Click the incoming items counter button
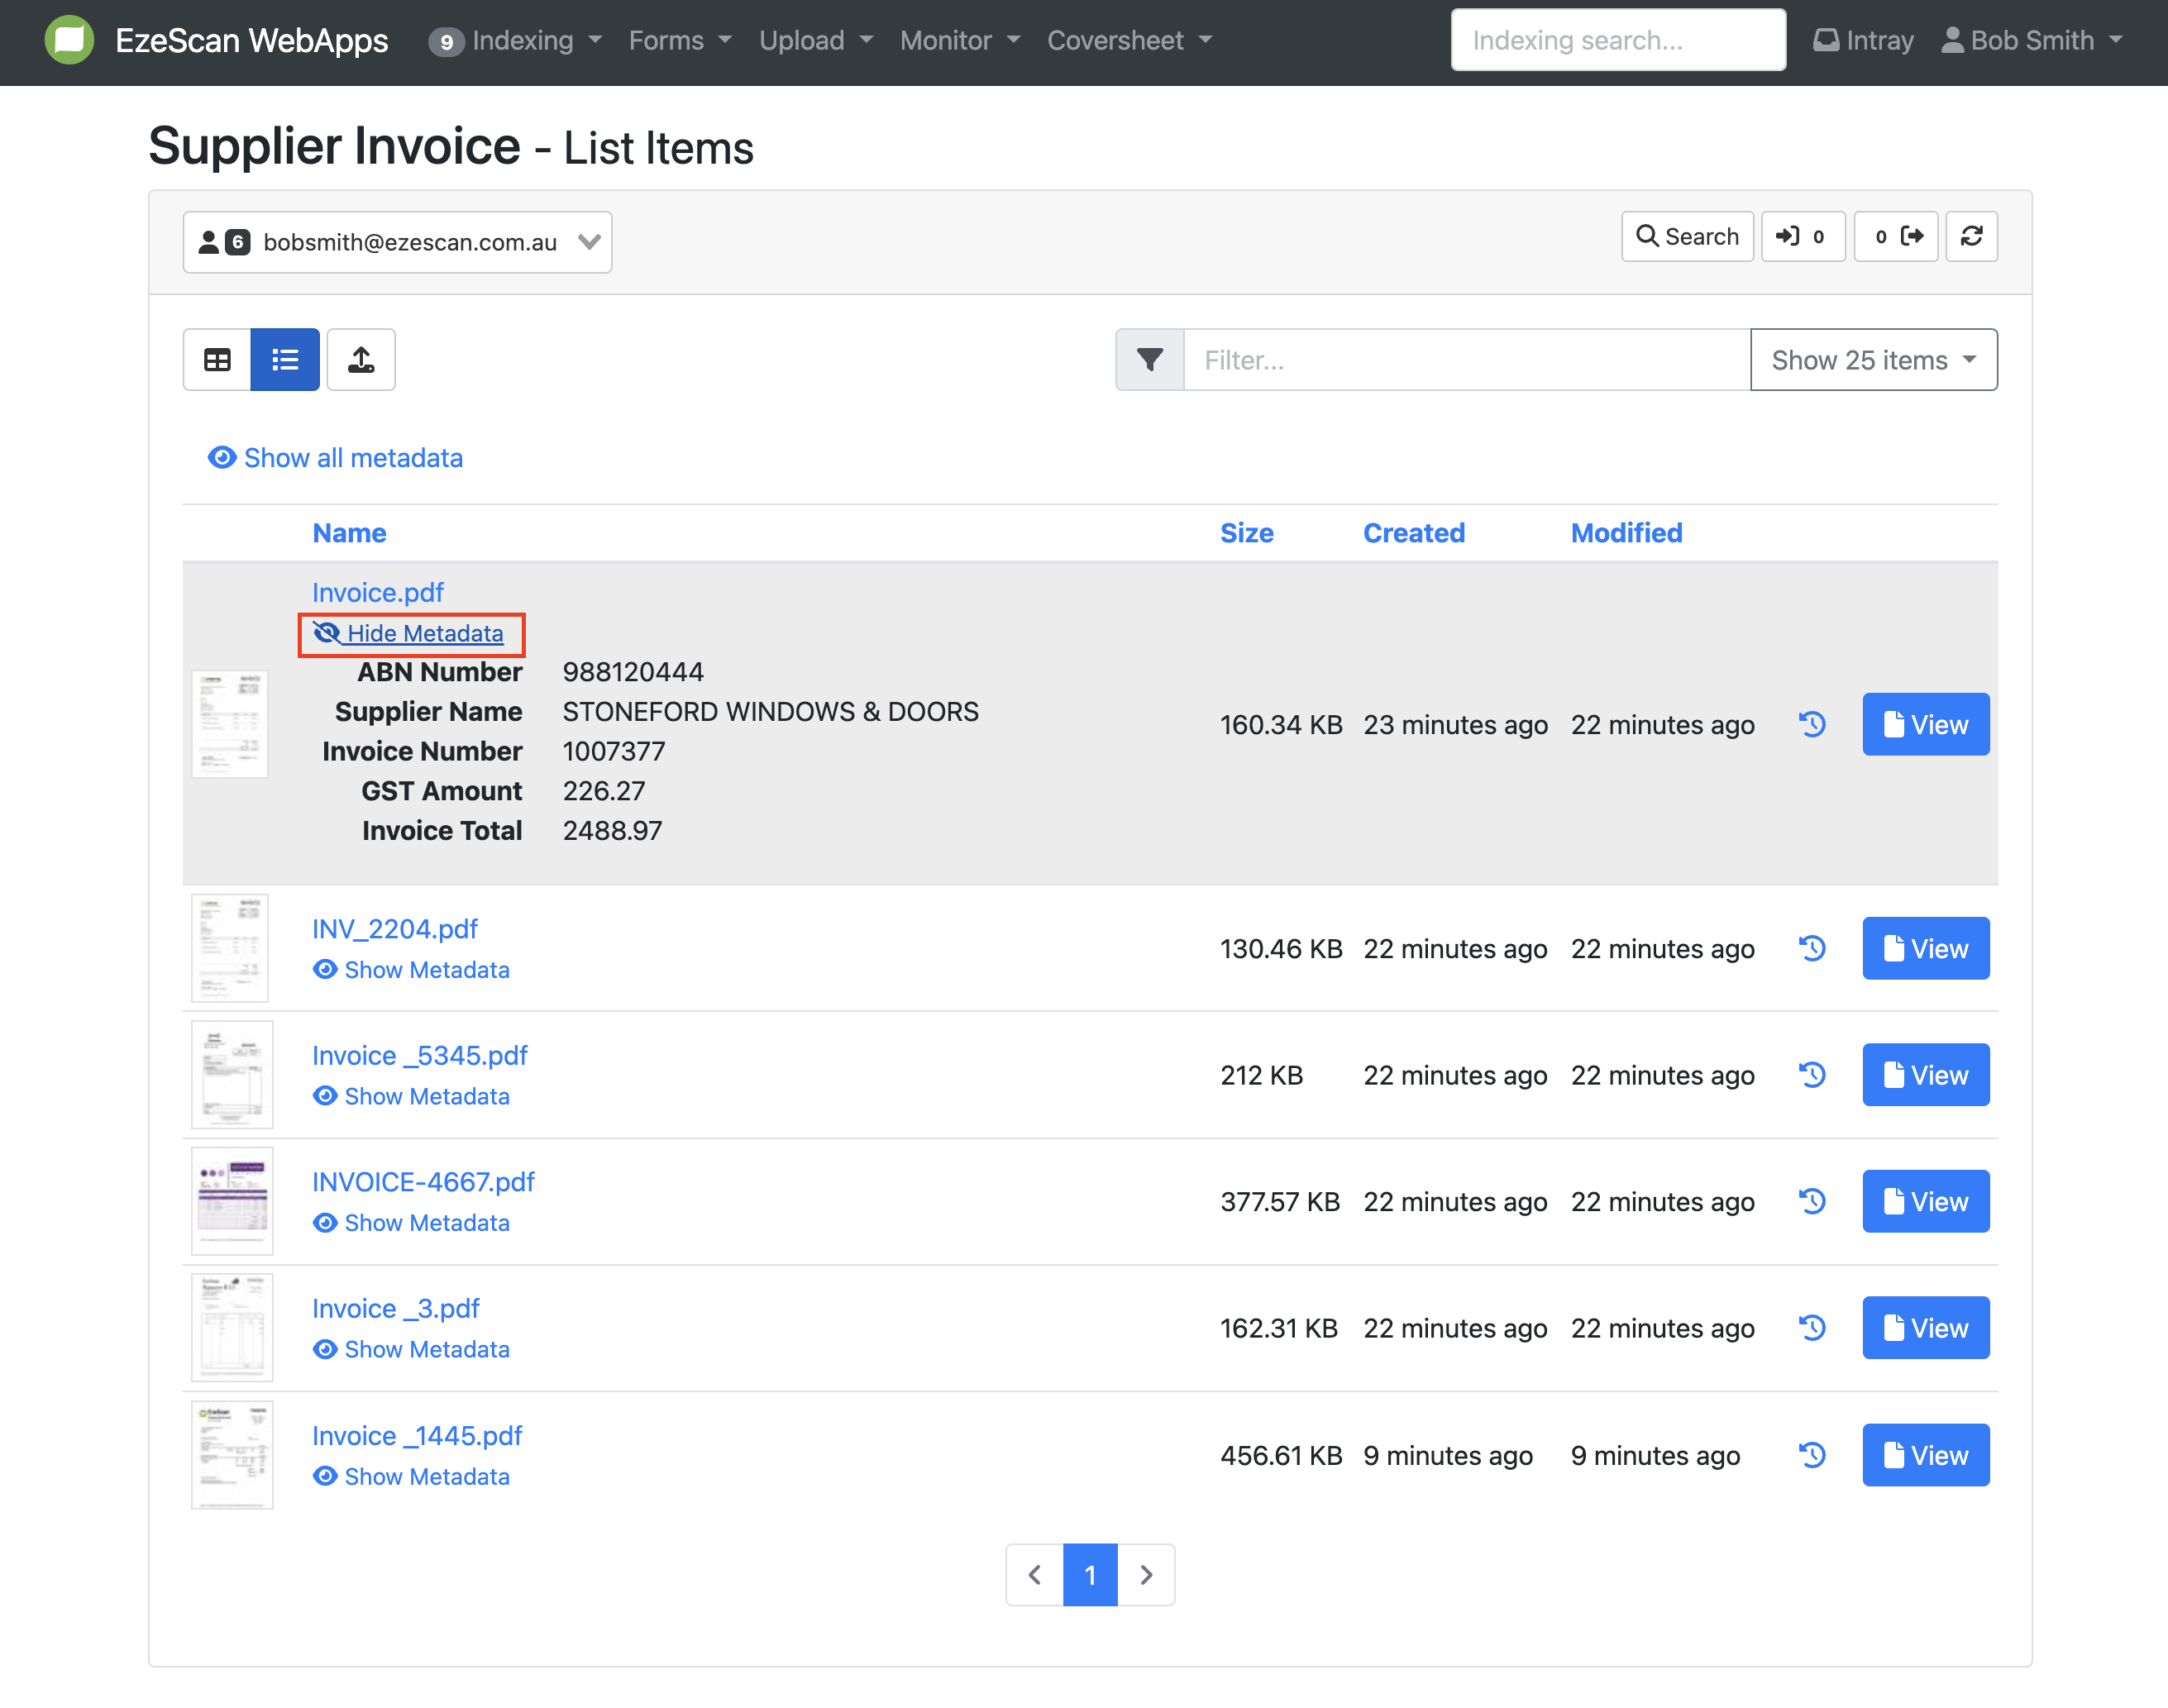 coord(1802,237)
